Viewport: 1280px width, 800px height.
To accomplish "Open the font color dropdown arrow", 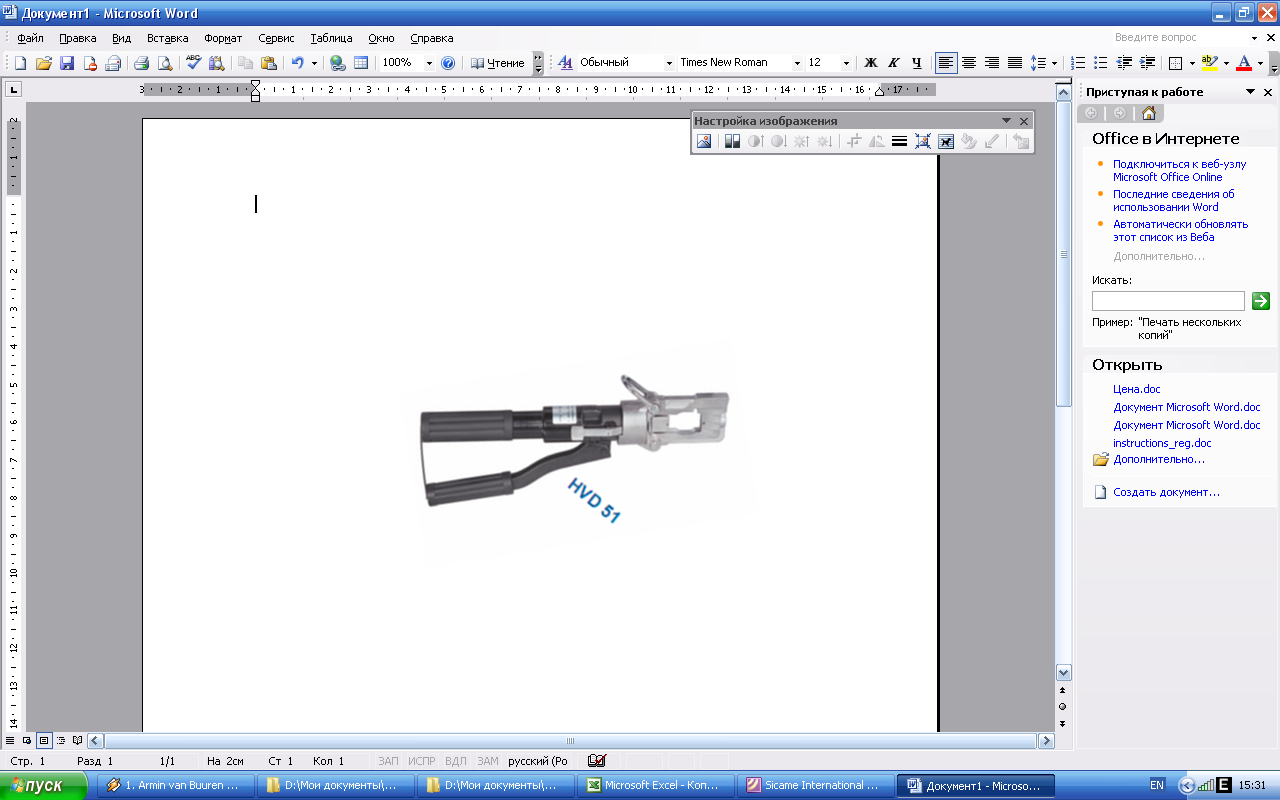I will point(1260,63).
